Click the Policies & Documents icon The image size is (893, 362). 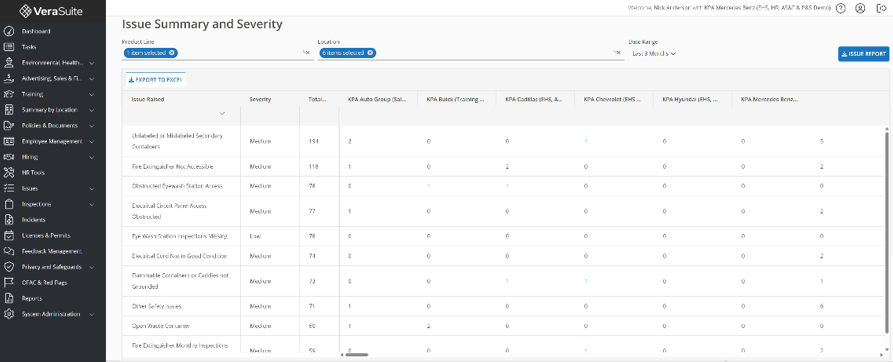coord(9,126)
